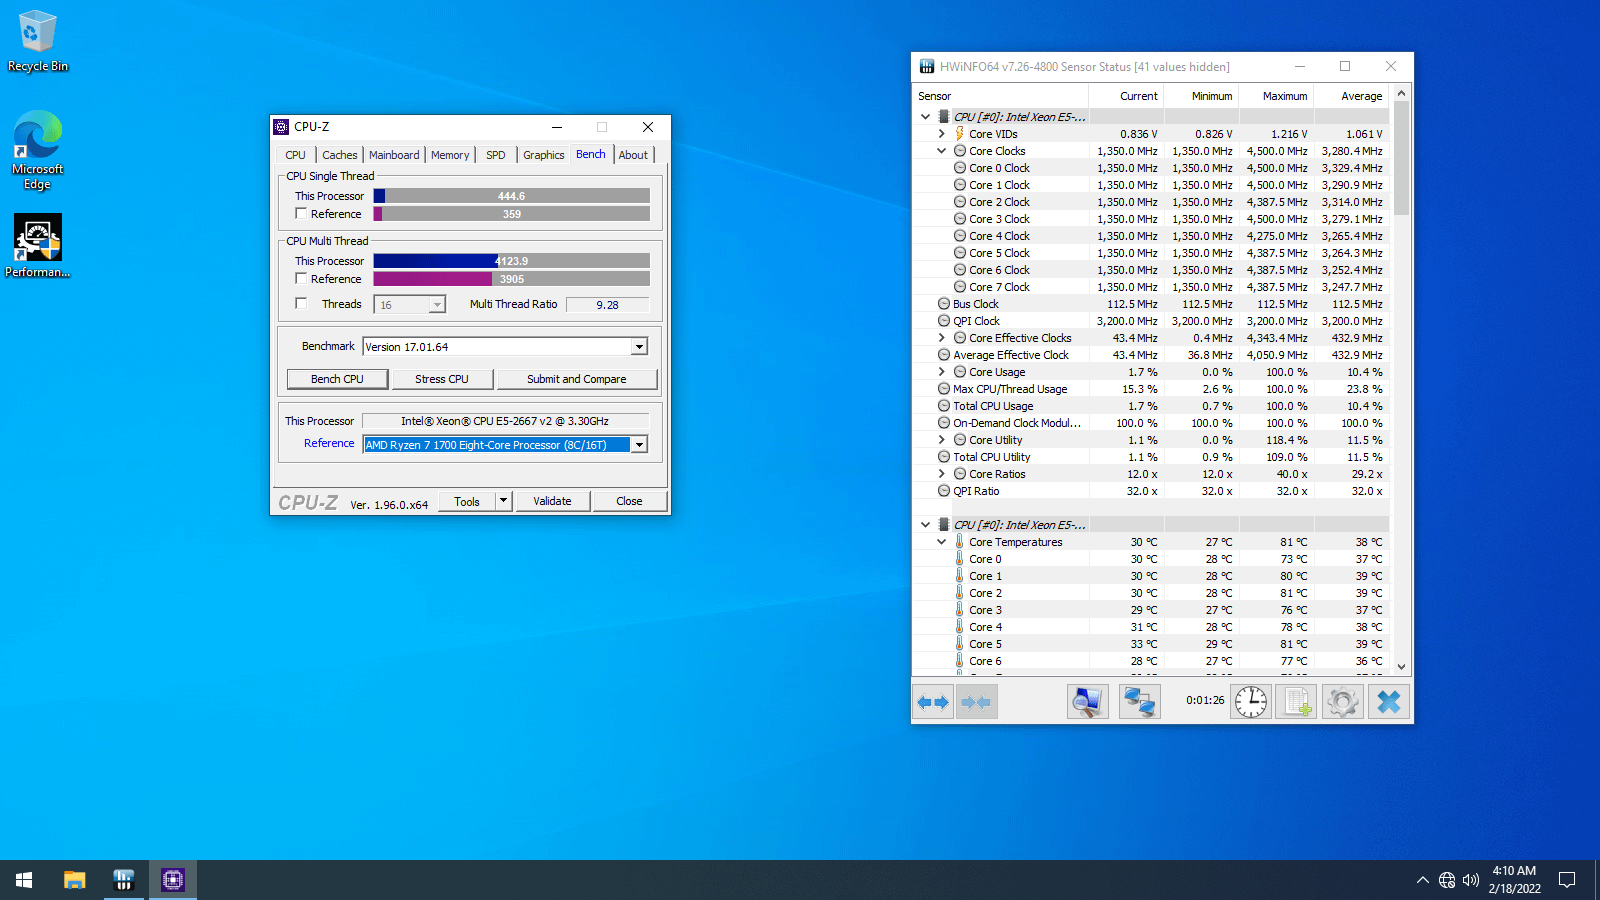
Task: Select the Total CPU Usage row
Action: coord(1151,406)
